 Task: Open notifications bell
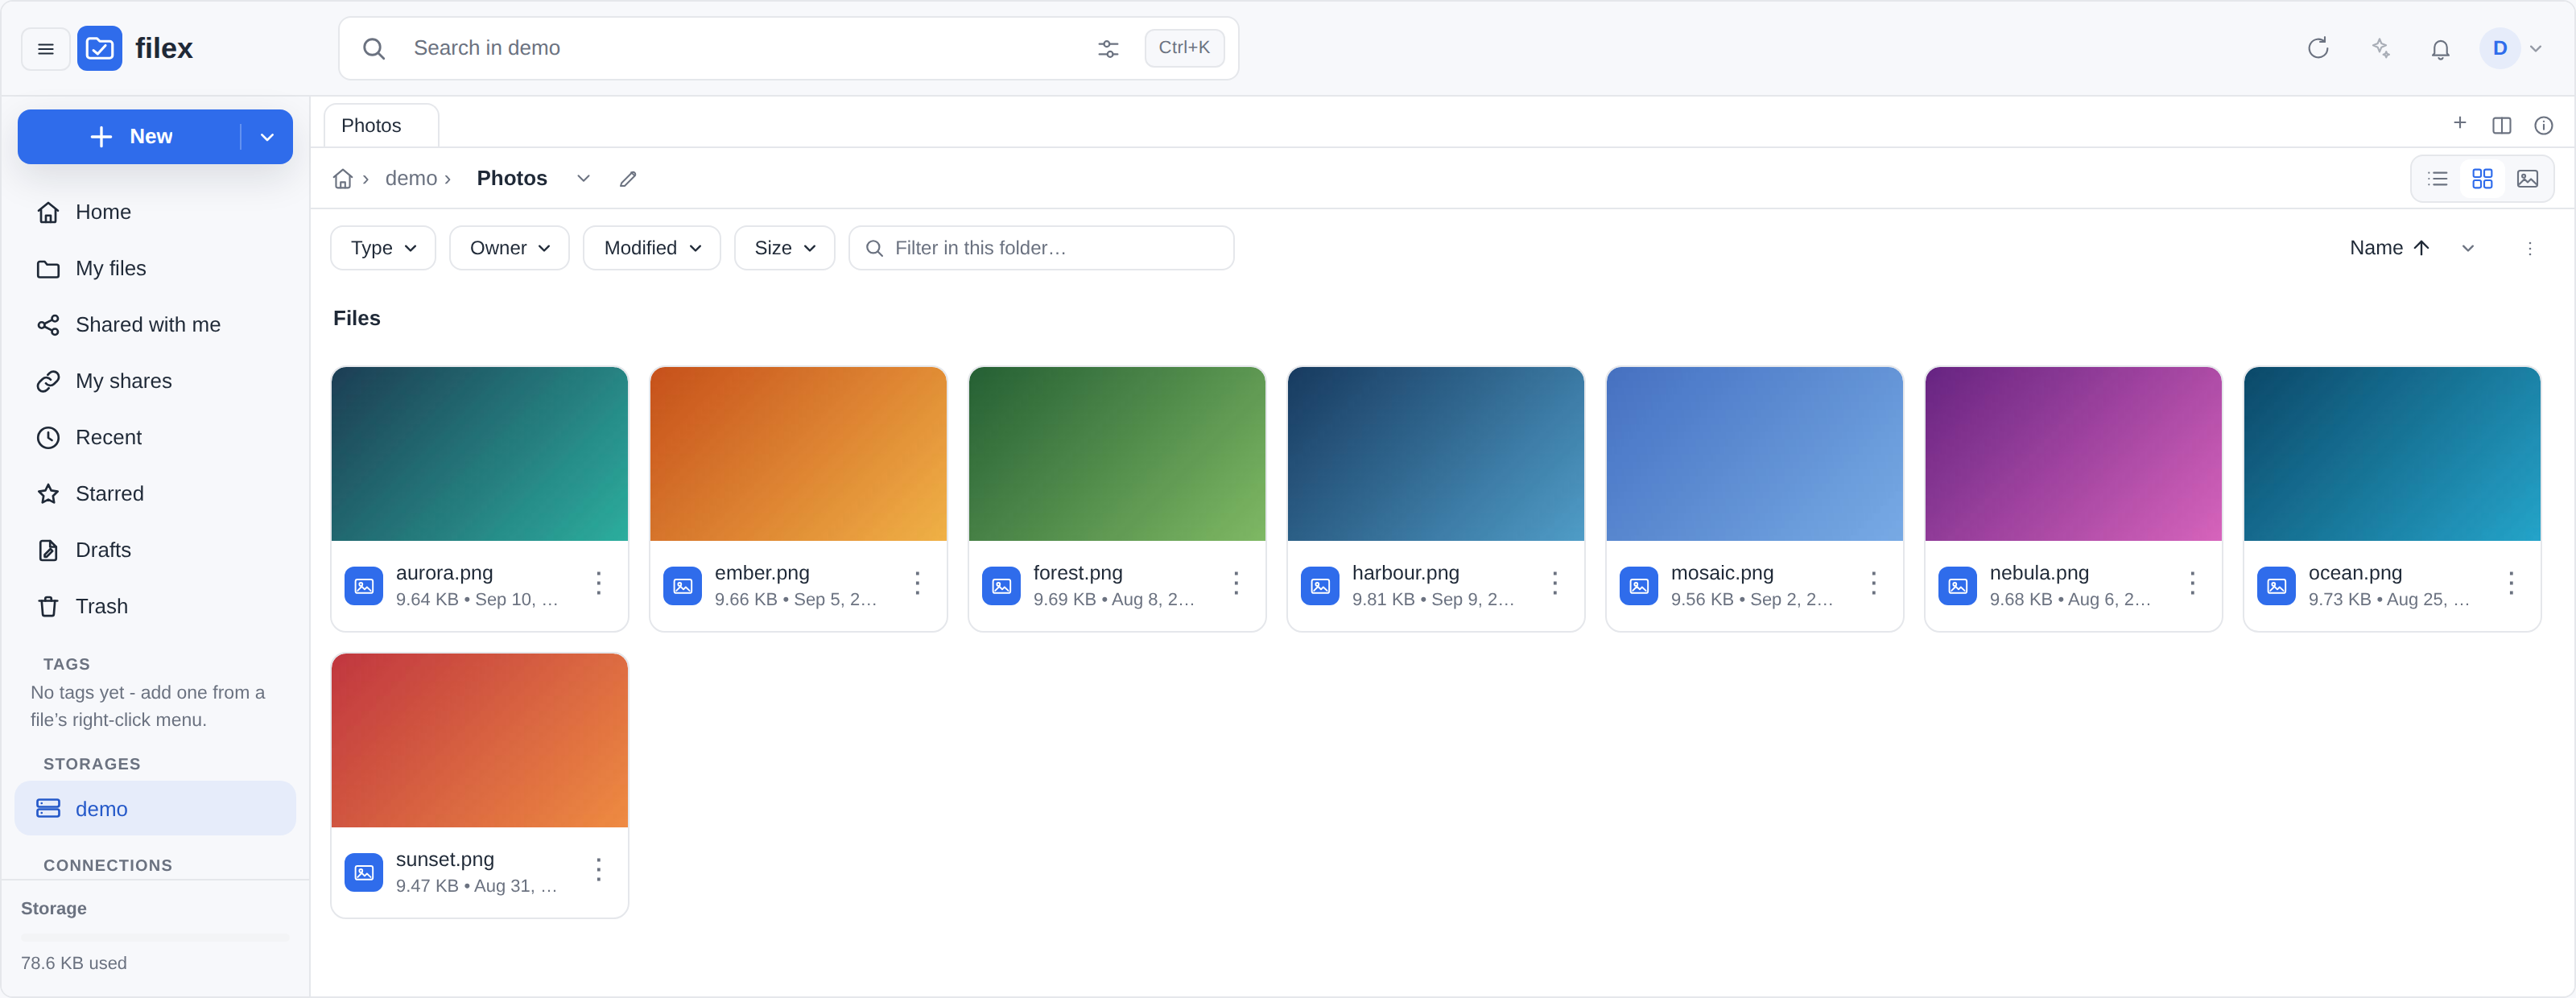[x=2440, y=48]
